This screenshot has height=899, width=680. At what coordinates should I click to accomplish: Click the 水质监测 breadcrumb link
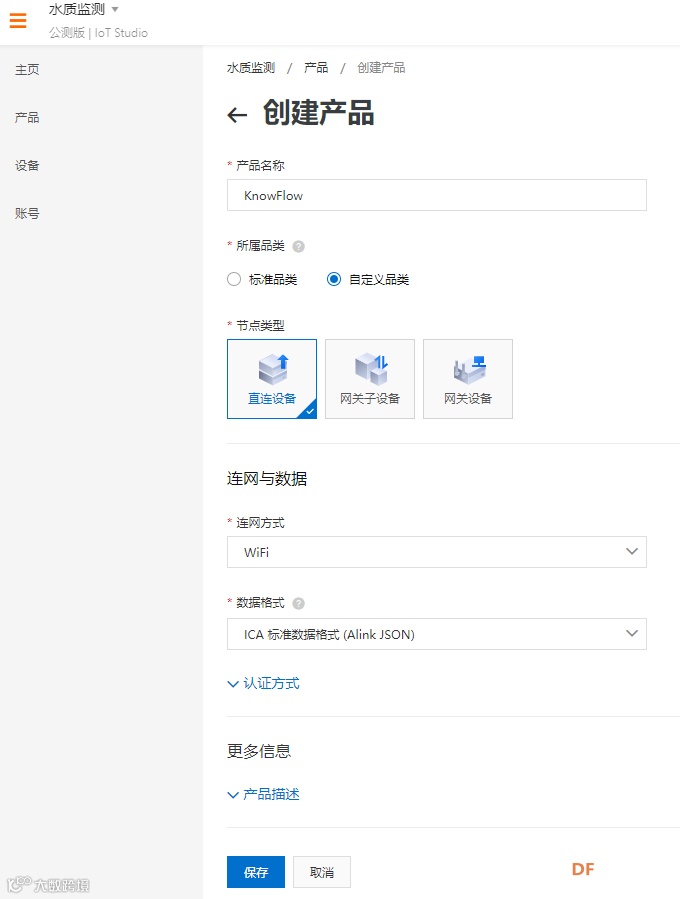point(251,68)
